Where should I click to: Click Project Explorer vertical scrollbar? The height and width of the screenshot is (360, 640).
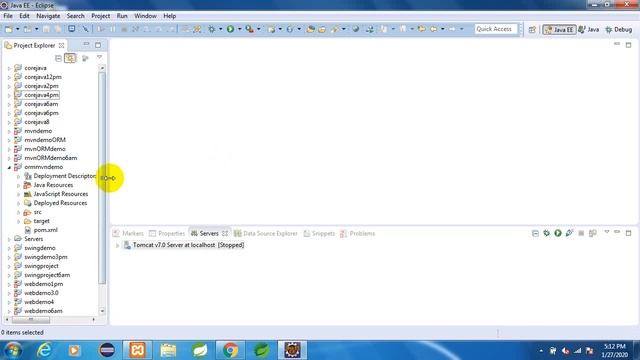102,179
